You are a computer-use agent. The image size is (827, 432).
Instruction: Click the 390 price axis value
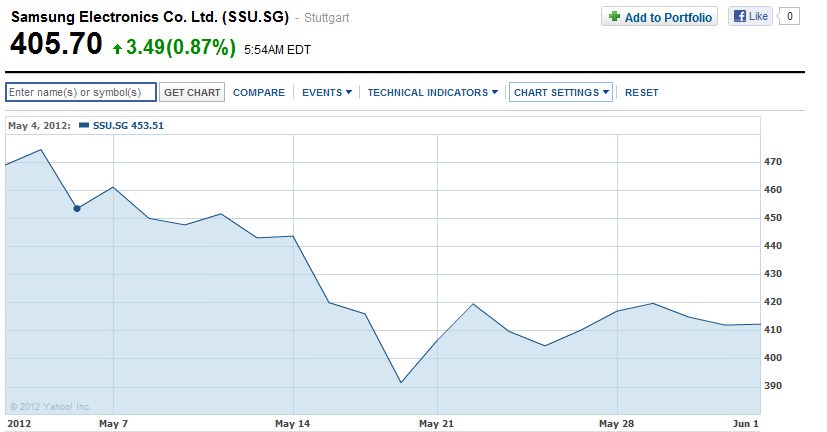pyautogui.click(x=773, y=386)
